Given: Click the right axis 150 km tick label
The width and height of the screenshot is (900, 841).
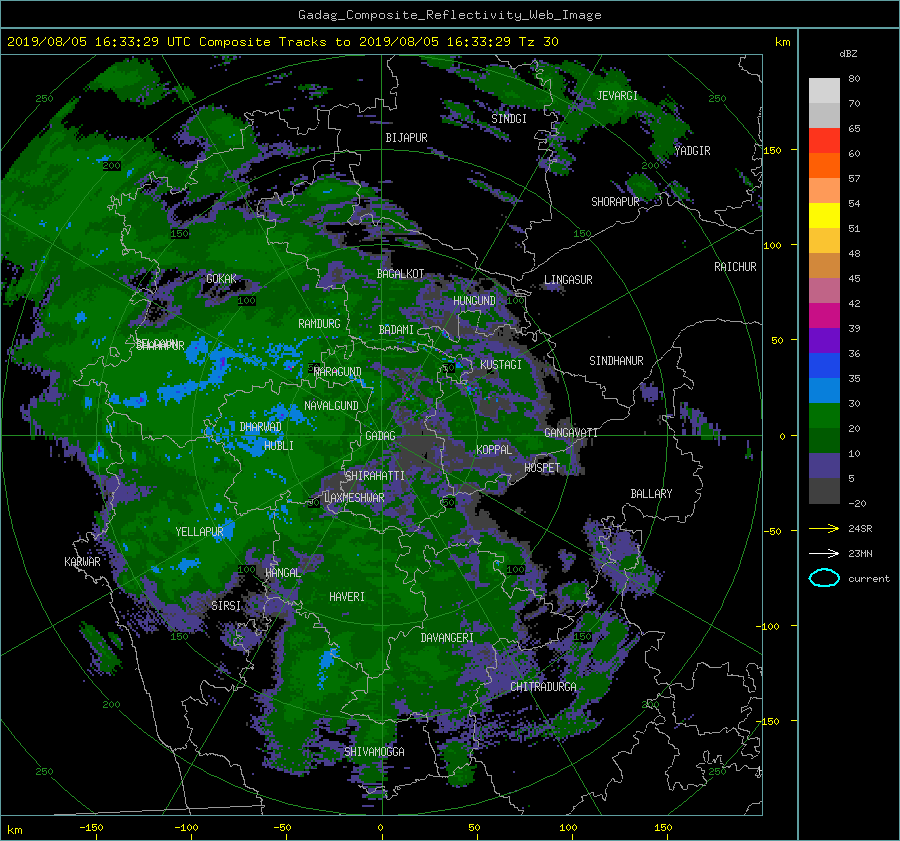Looking at the screenshot, I should 772,150.
